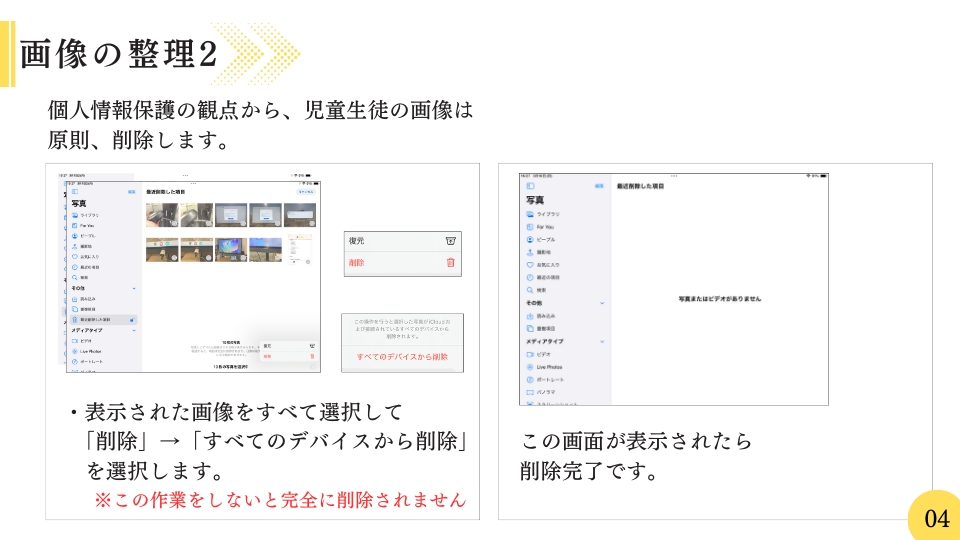Click the yellow page number 04 badge

click(936, 518)
